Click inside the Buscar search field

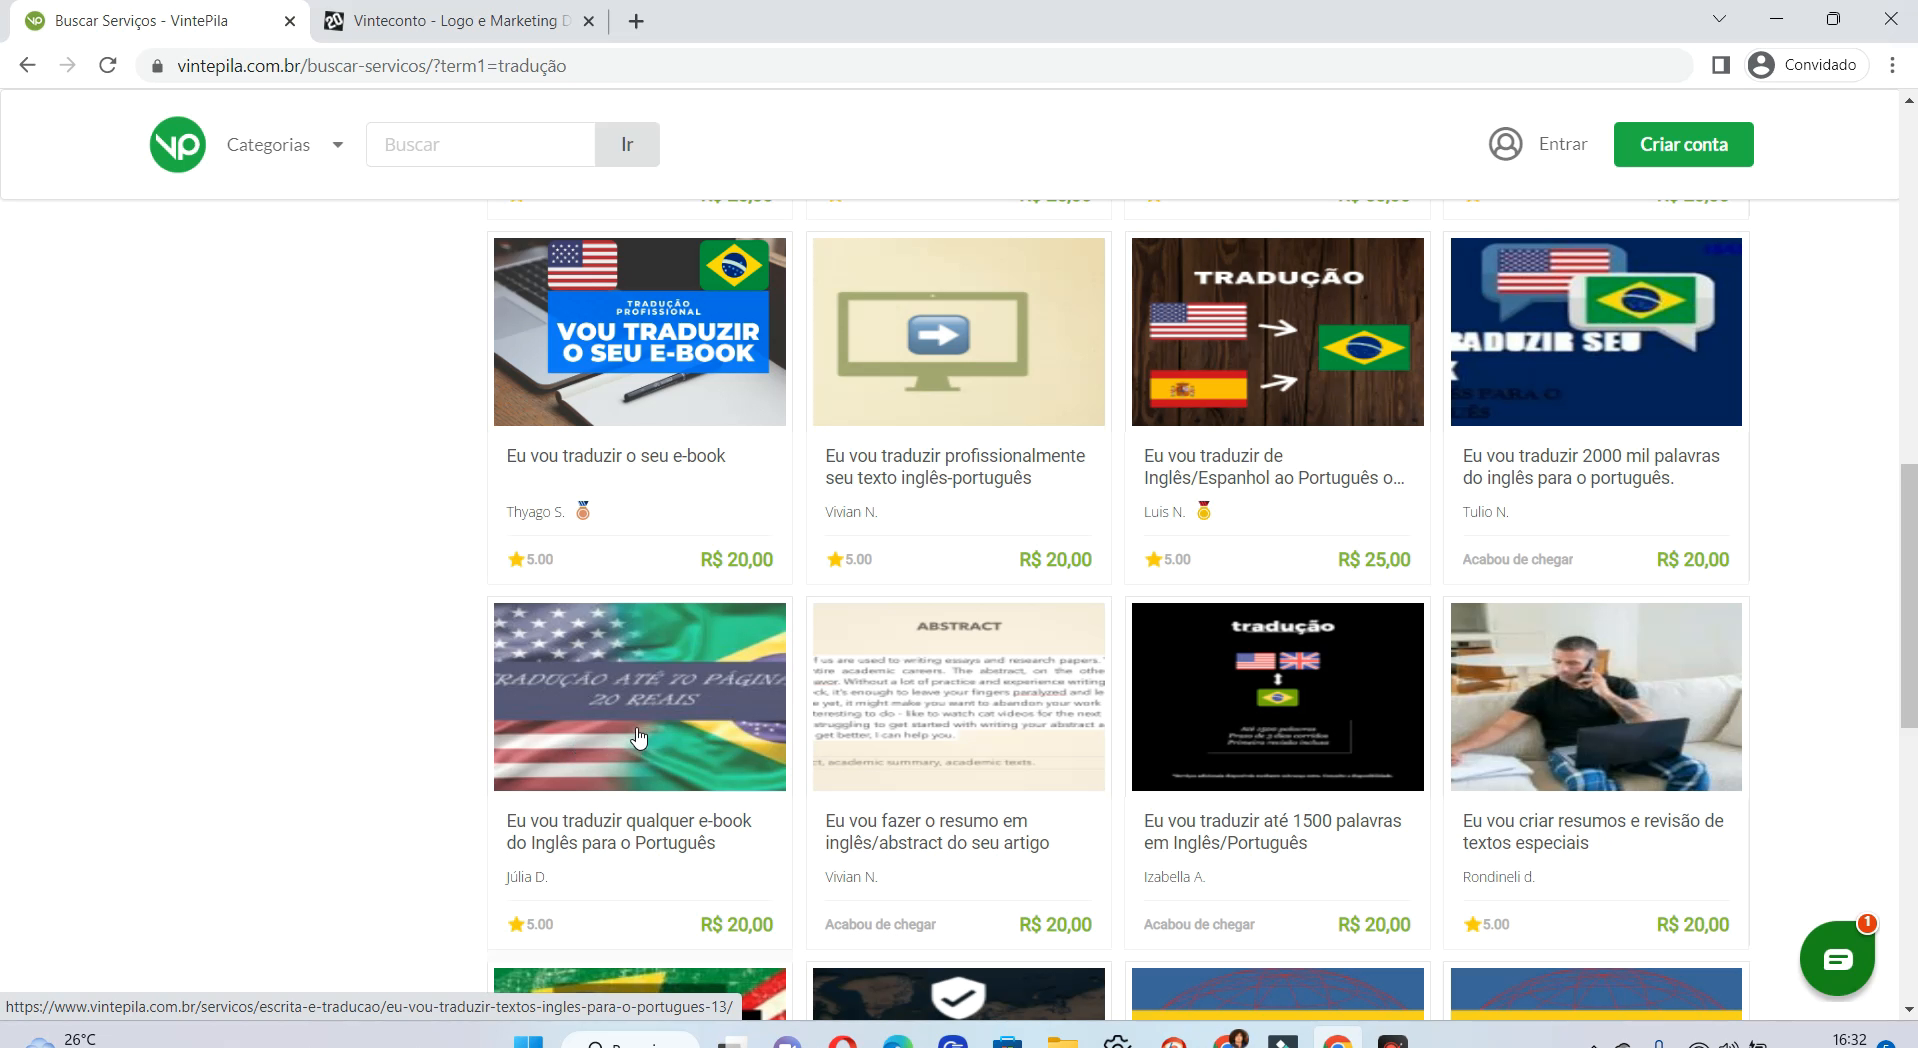(480, 144)
